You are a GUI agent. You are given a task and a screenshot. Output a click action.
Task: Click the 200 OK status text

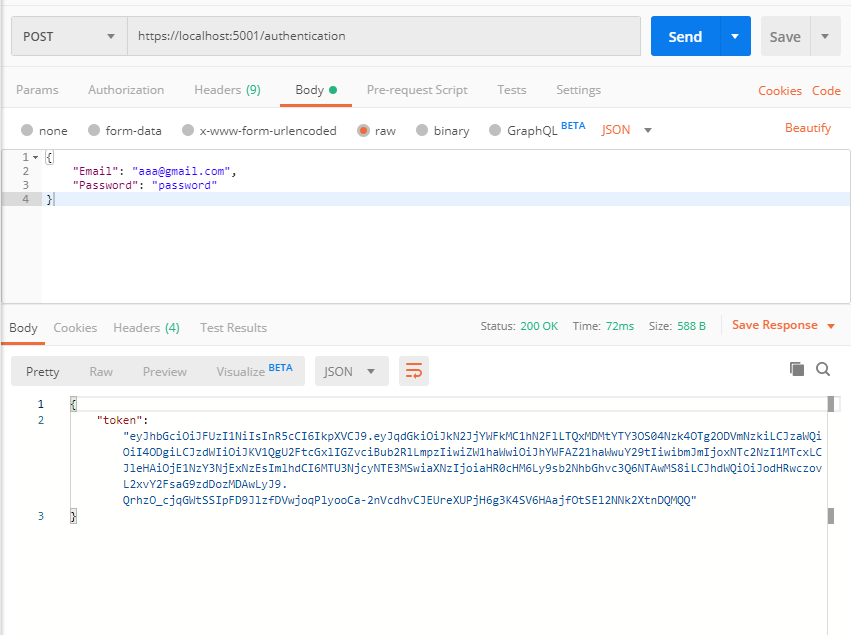(539, 326)
